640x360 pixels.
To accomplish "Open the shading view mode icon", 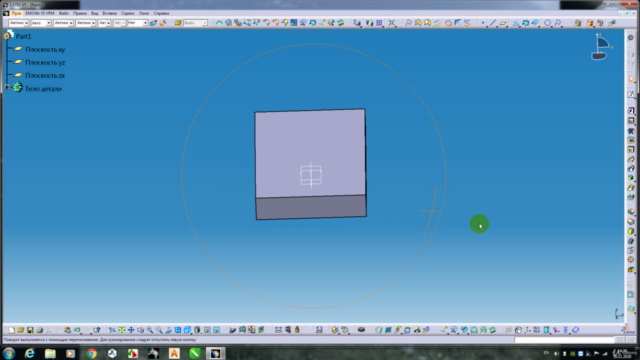I will (x=198, y=330).
